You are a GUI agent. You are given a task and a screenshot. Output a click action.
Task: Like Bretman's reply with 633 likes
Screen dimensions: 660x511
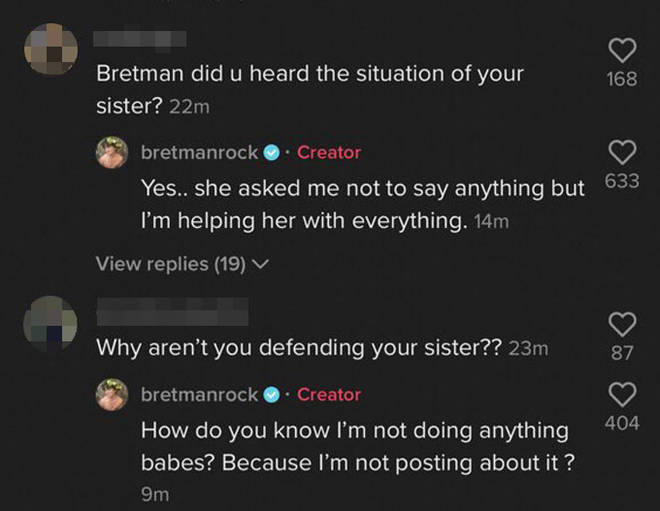tap(622, 152)
